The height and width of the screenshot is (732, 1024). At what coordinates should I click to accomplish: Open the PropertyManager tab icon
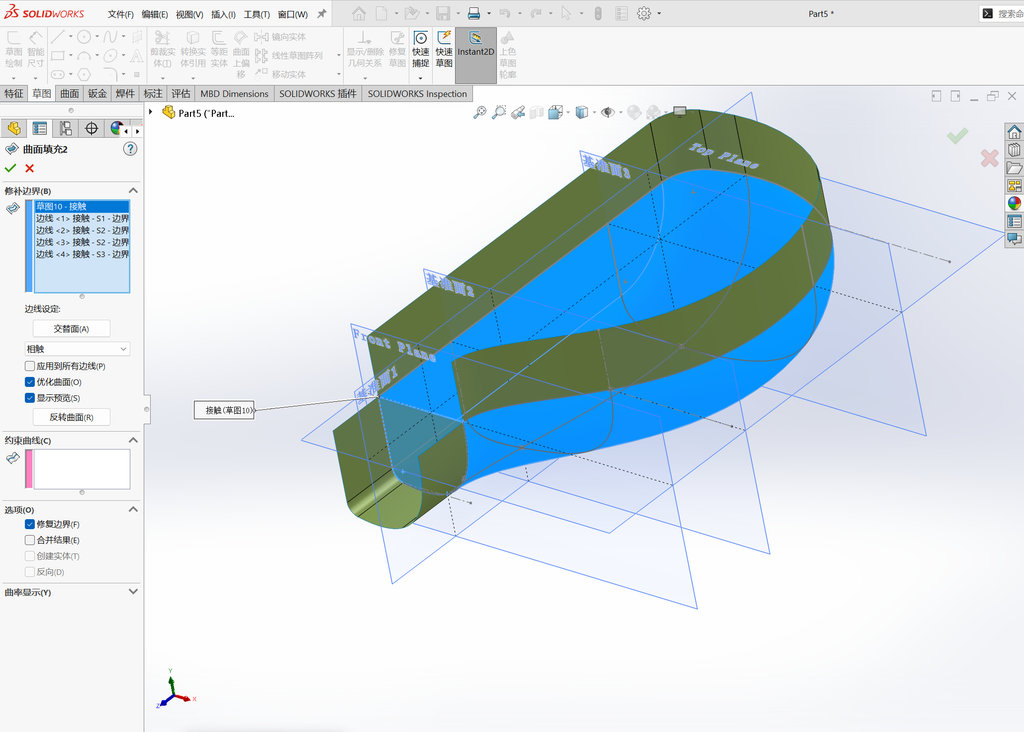point(40,129)
